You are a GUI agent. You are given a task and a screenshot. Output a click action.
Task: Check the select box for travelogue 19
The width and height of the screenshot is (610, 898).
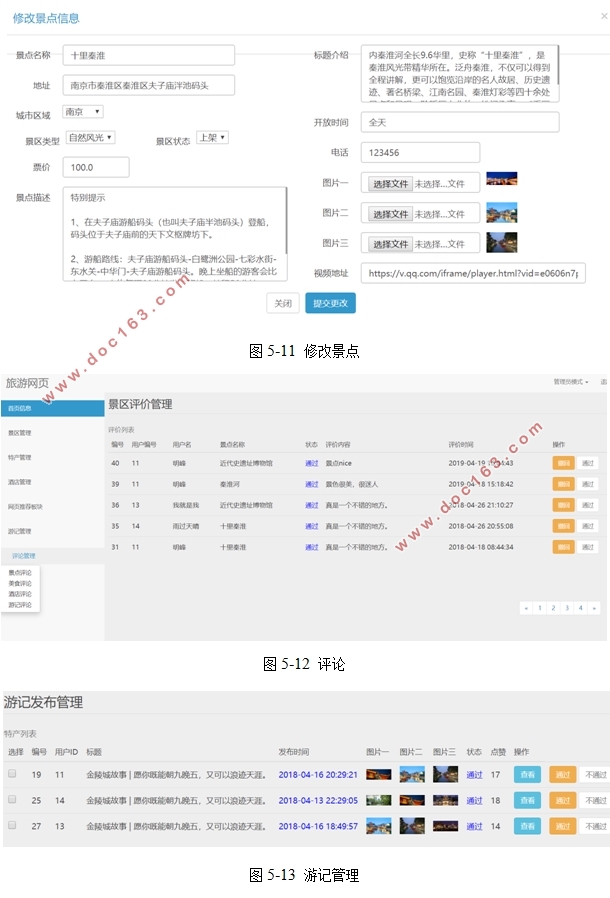(12, 774)
